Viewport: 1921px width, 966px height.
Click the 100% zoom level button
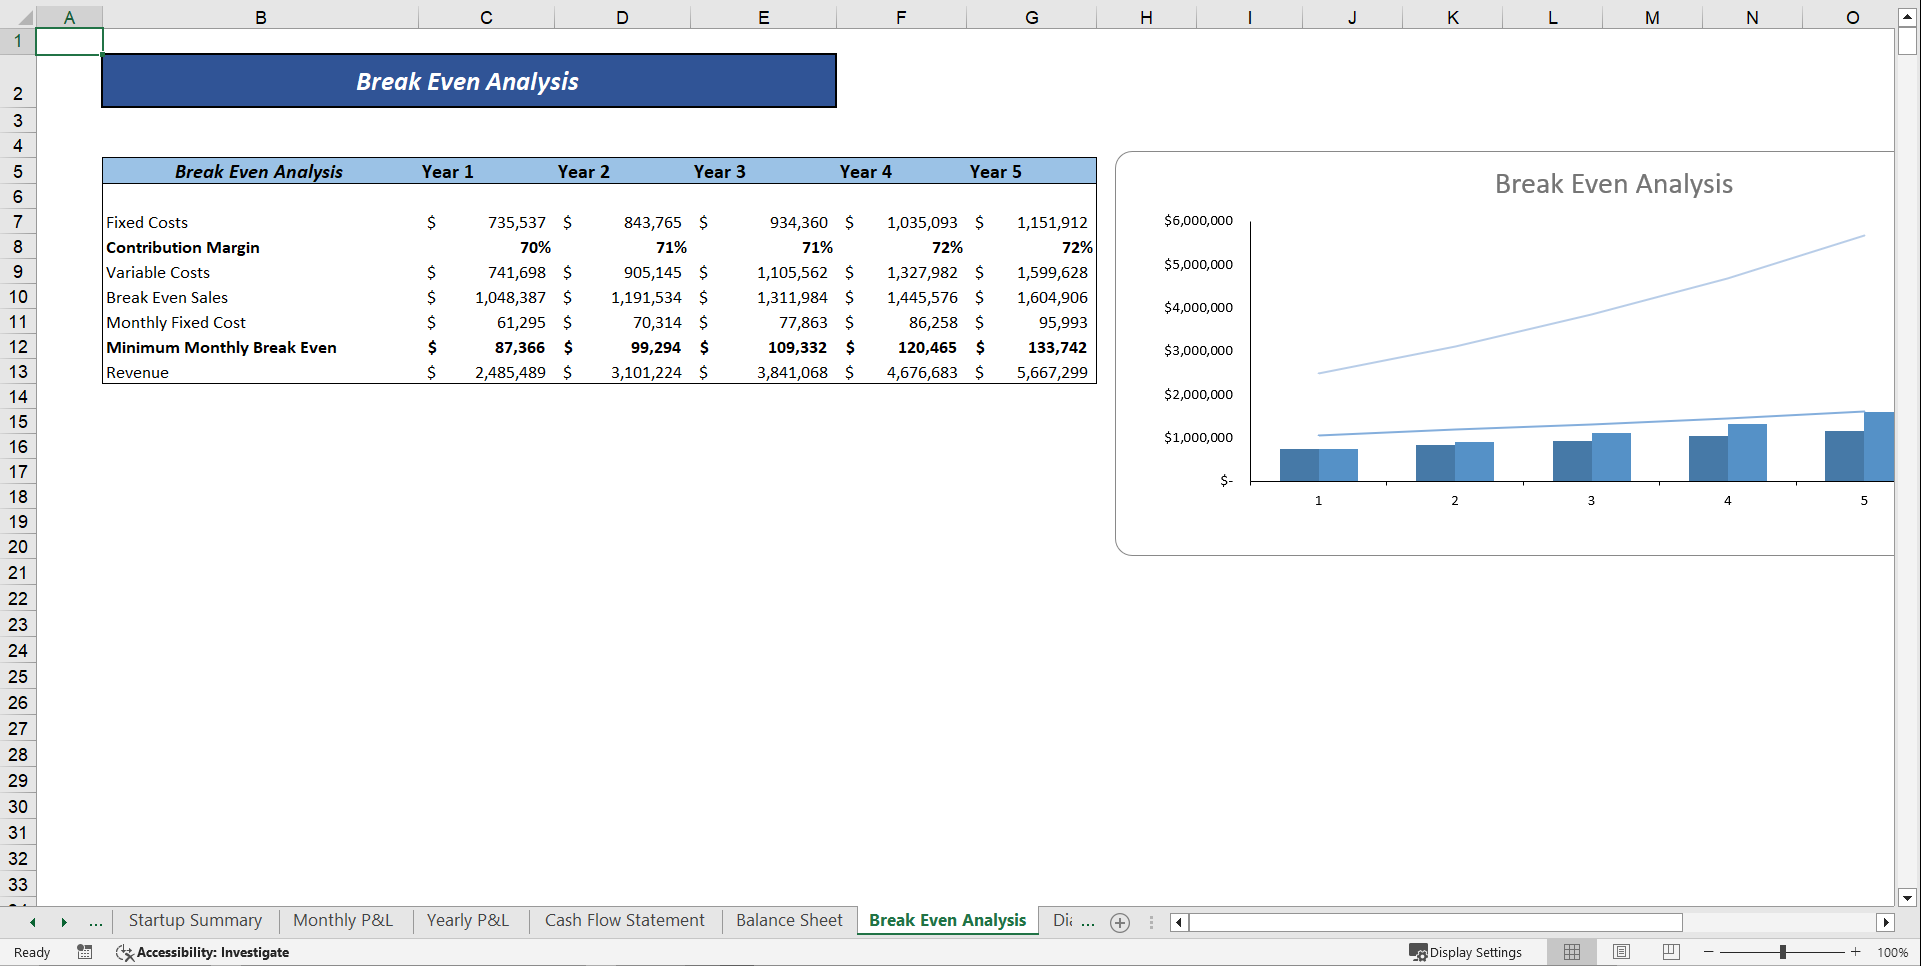coord(1892,952)
